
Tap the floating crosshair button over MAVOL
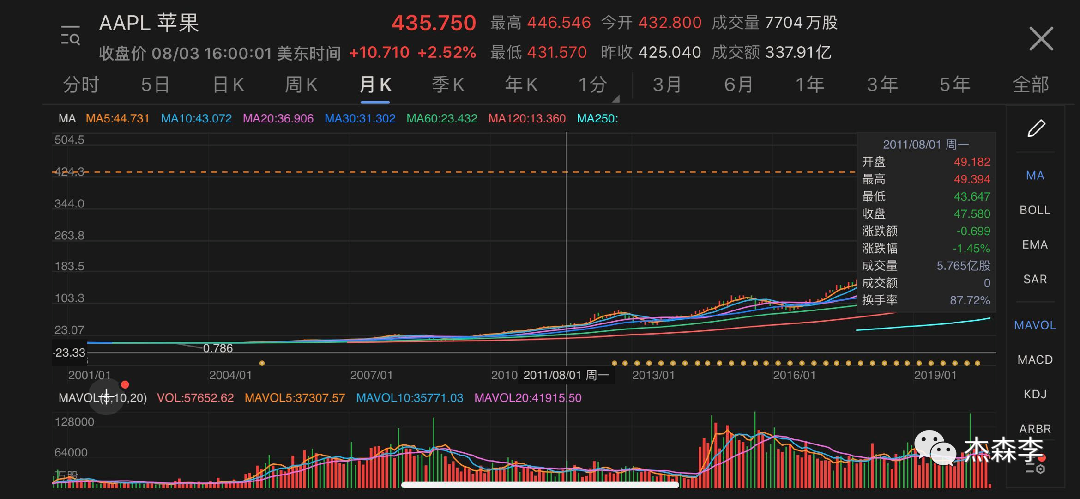click(x=107, y=398)
